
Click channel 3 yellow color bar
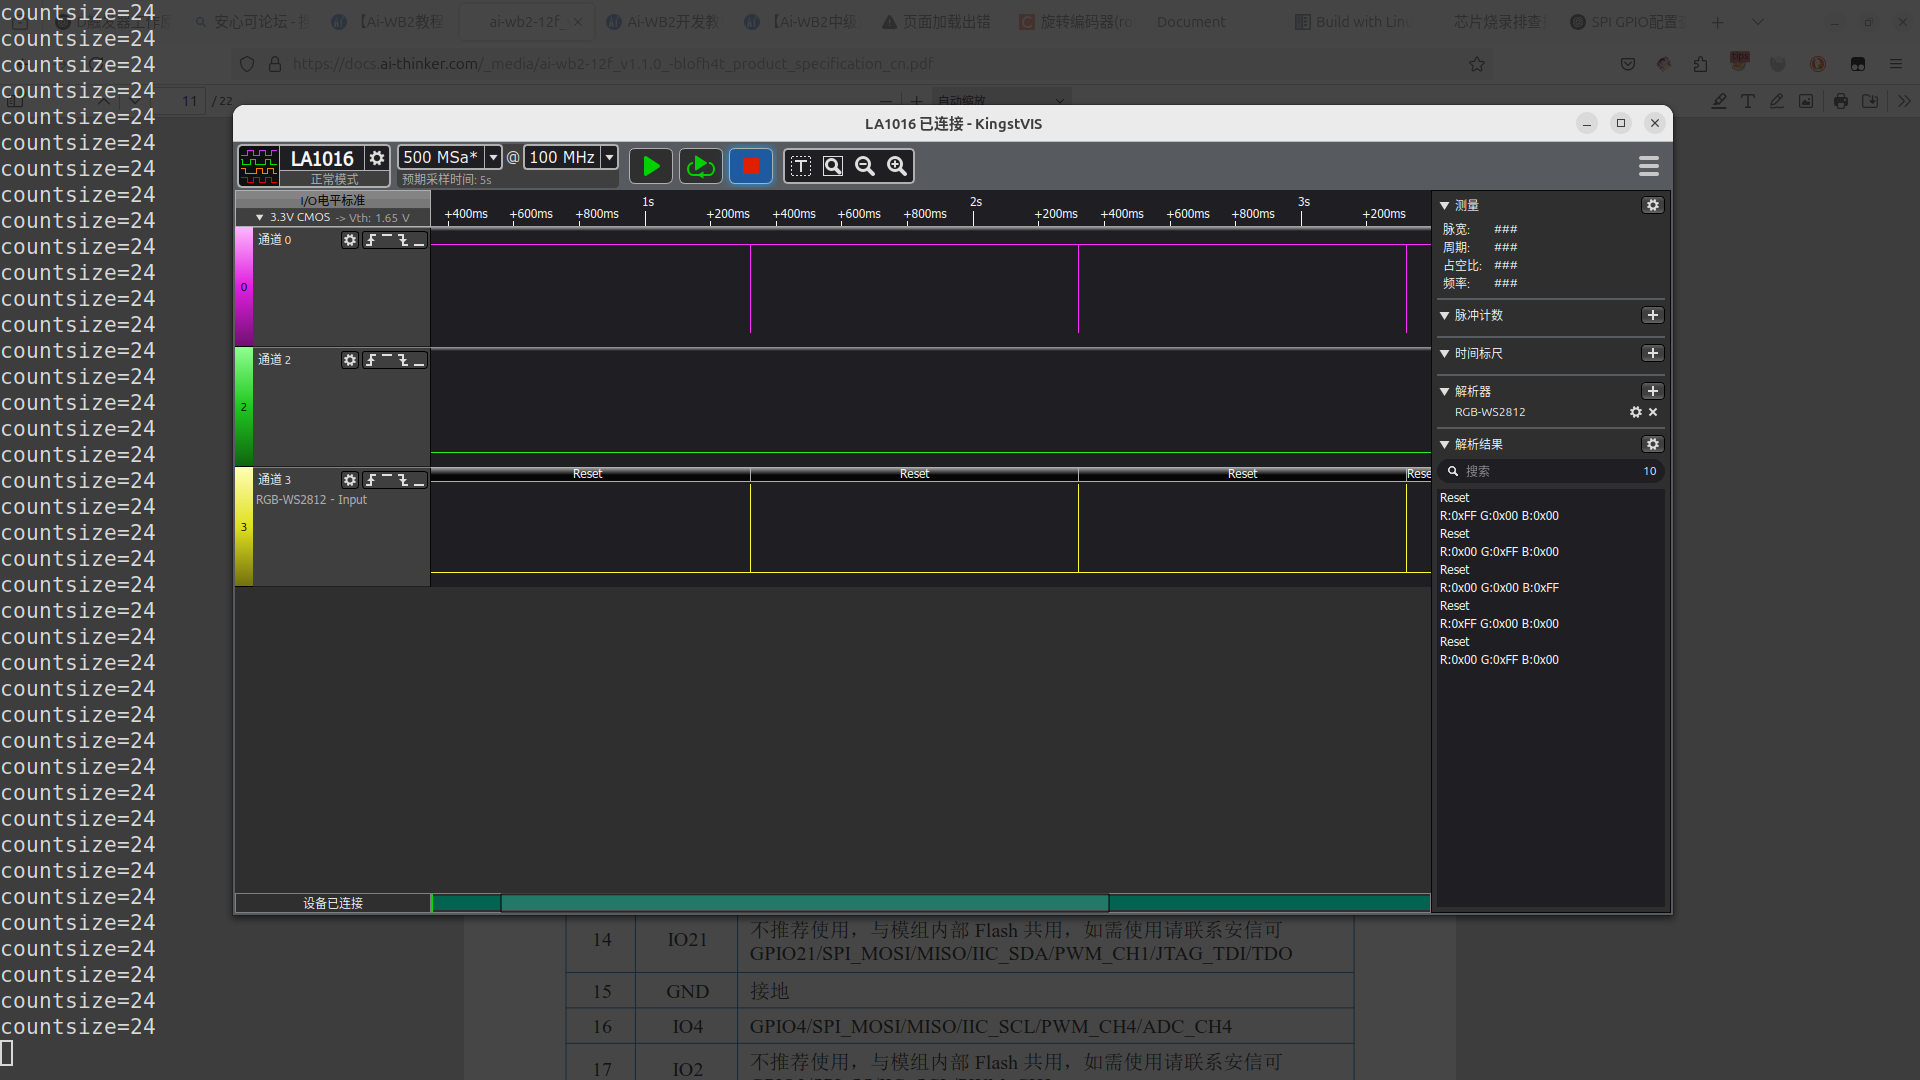tap(243, 527)
